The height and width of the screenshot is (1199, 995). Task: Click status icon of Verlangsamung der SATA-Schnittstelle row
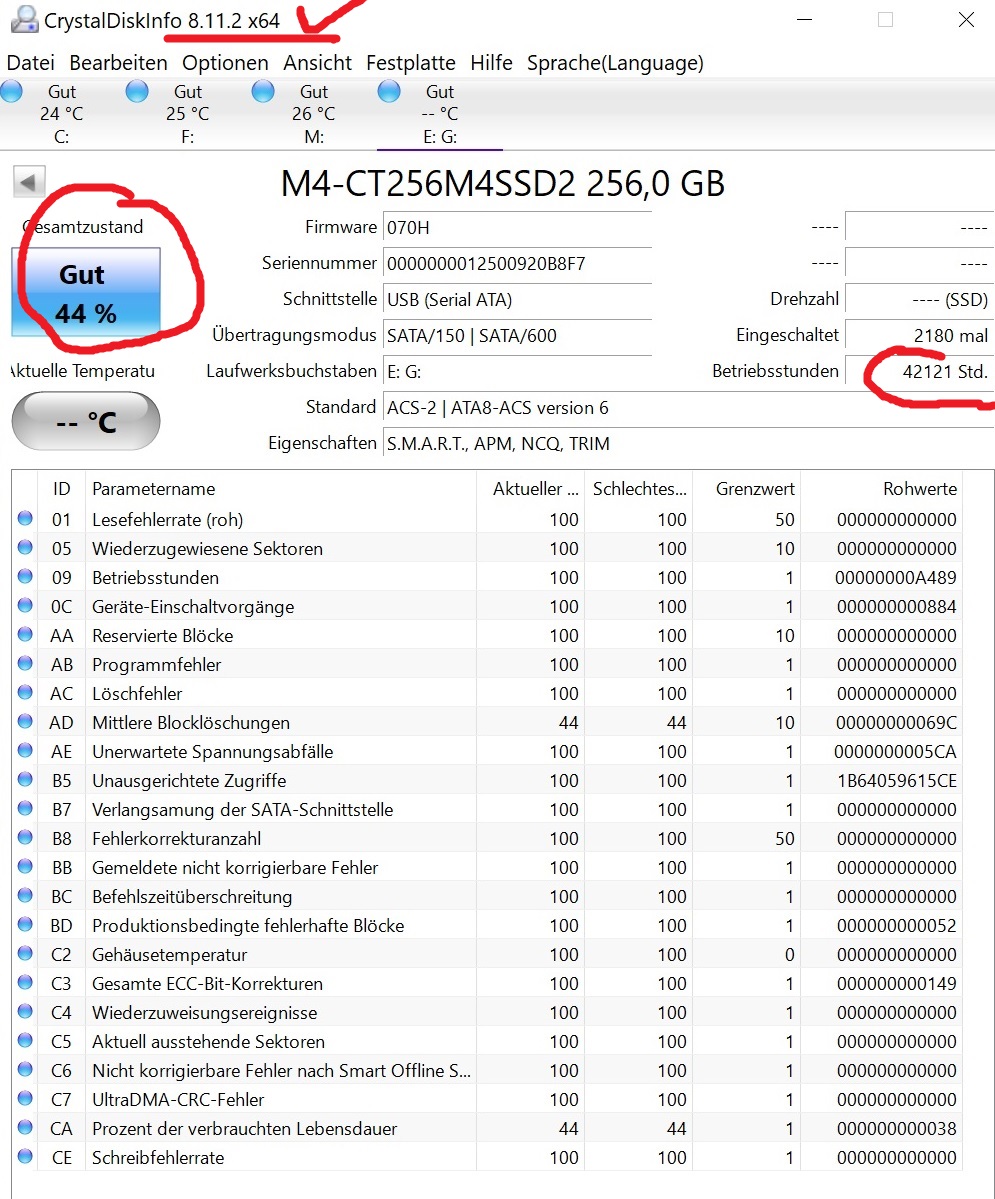(25, 809)
